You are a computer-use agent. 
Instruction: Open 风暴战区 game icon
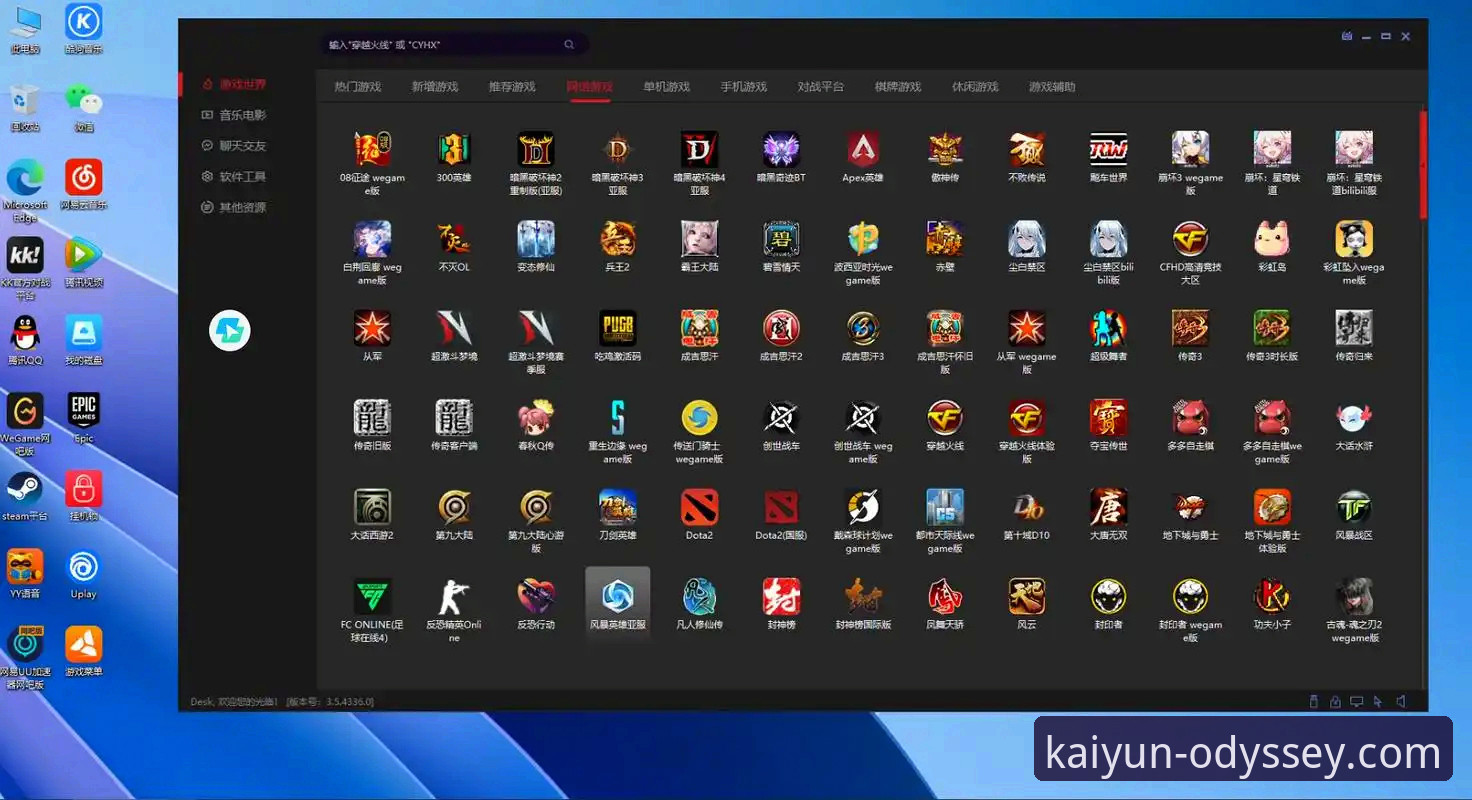1354,508
